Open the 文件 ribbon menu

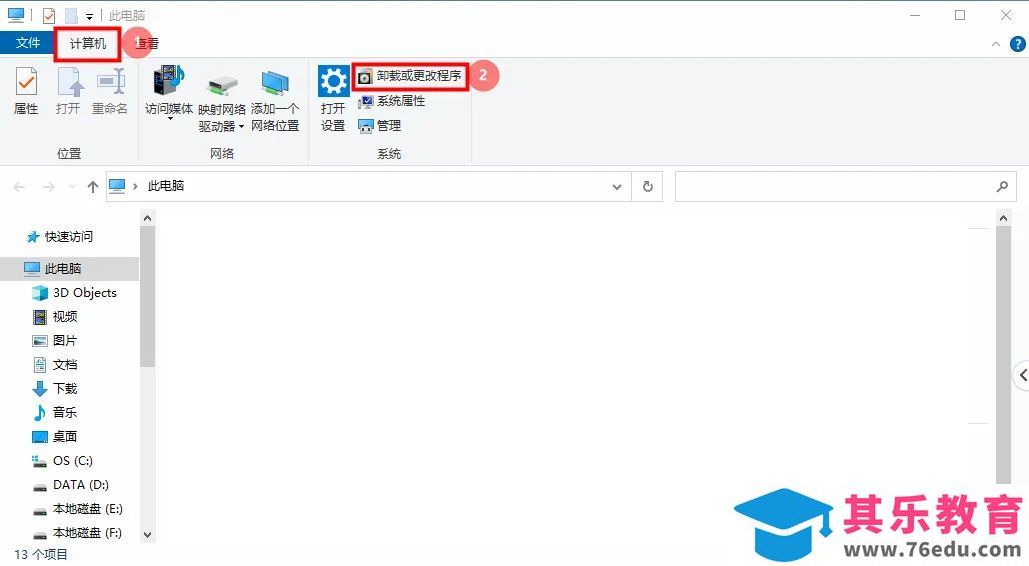point(28,43)
